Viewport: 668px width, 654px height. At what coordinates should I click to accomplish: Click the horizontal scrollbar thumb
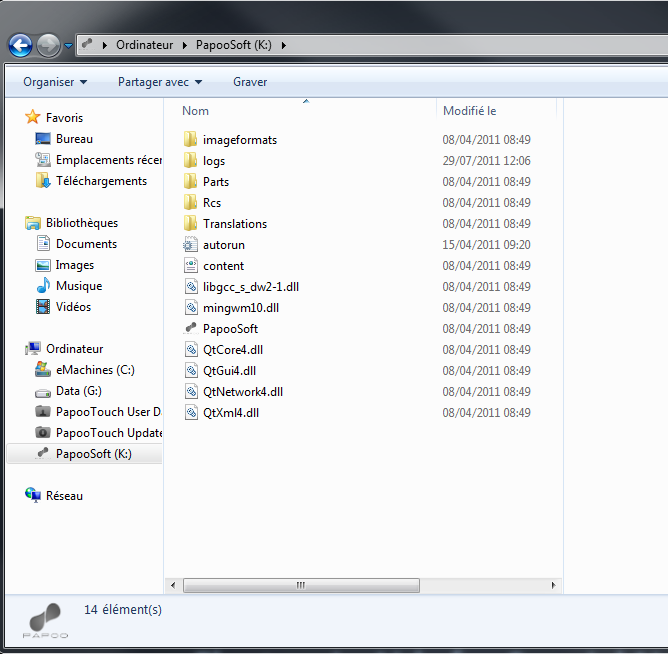pos(301,585)
